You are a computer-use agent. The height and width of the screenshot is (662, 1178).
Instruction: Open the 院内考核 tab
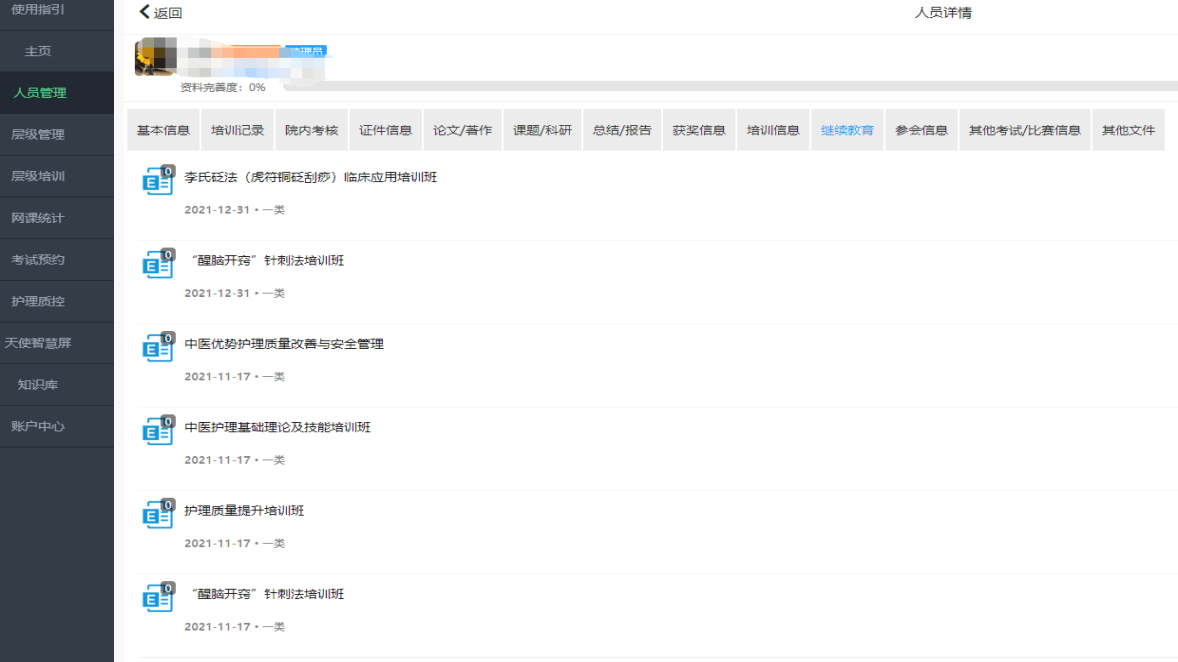[x=311, y=130]
